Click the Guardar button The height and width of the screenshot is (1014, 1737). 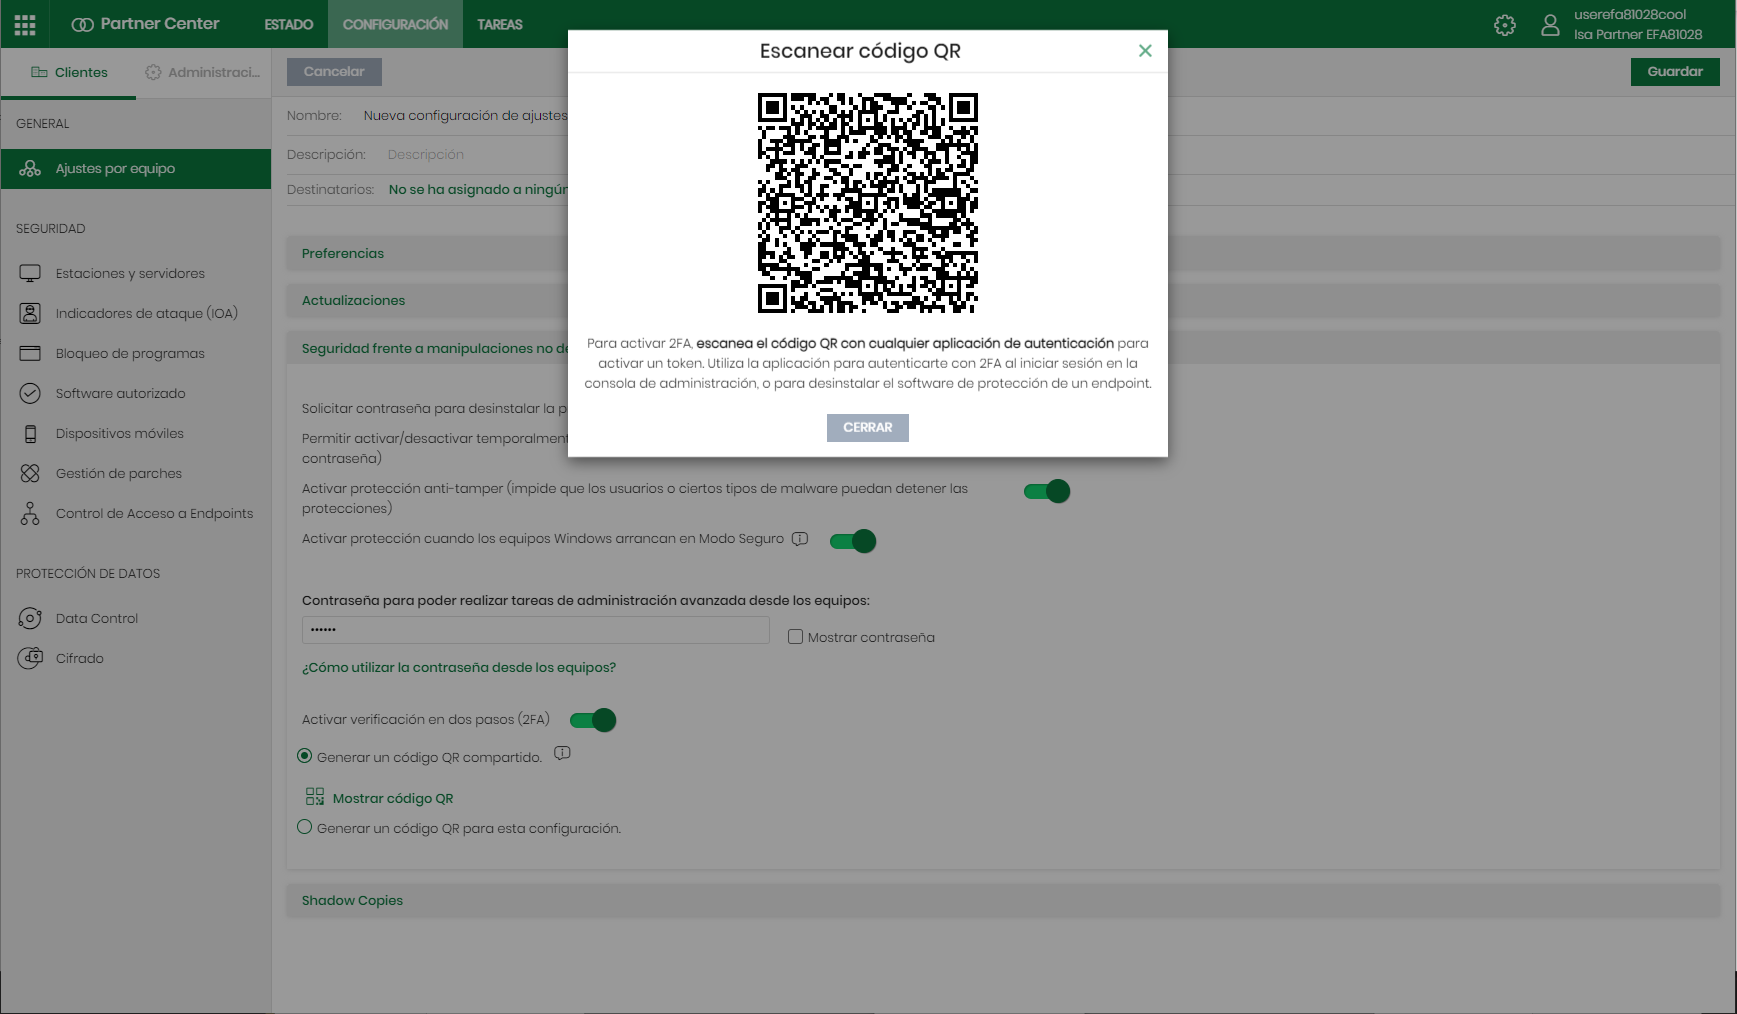(x=1675, y=72)
